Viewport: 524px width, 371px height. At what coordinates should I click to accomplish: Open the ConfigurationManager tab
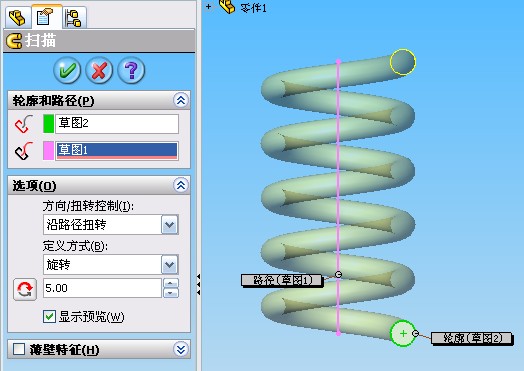(74, 17)
